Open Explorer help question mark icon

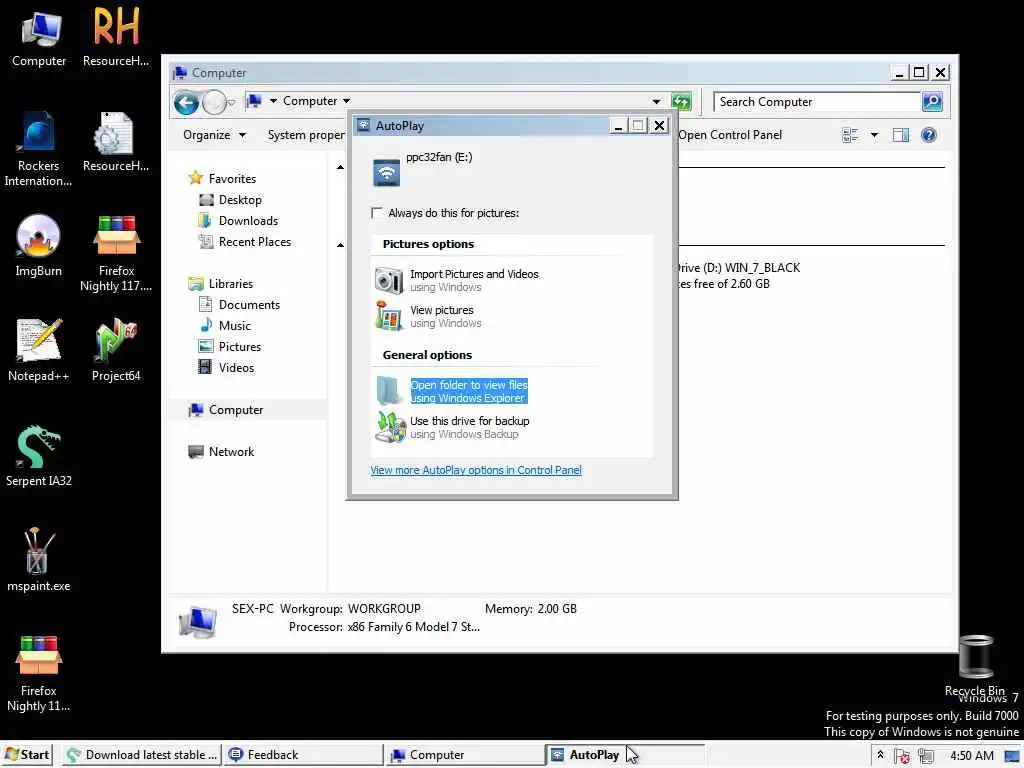pyautogui.click(x=929, y=135)
